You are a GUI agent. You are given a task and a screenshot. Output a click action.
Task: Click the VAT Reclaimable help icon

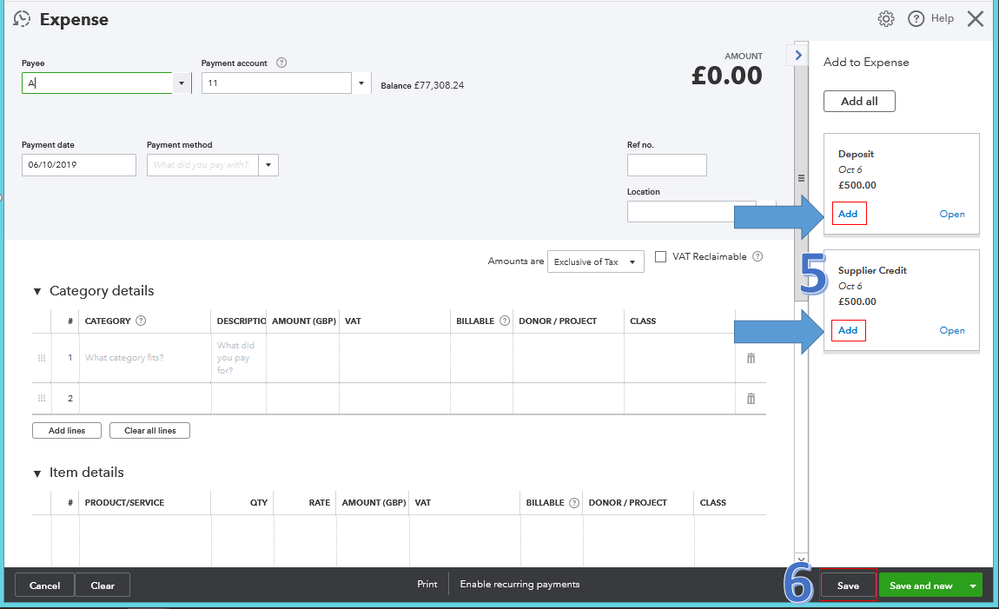758,257
